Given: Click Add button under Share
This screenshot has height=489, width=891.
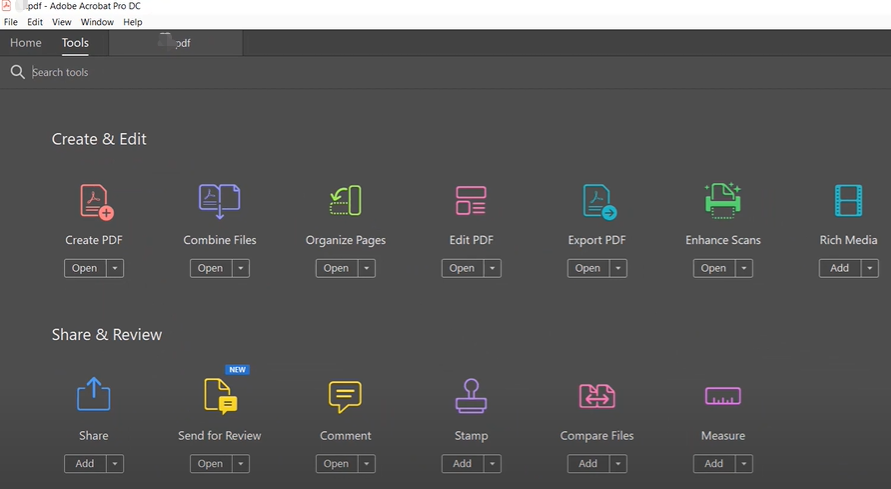Looking at the screenshot, I should pyautogui.click(x=85, y=463).
